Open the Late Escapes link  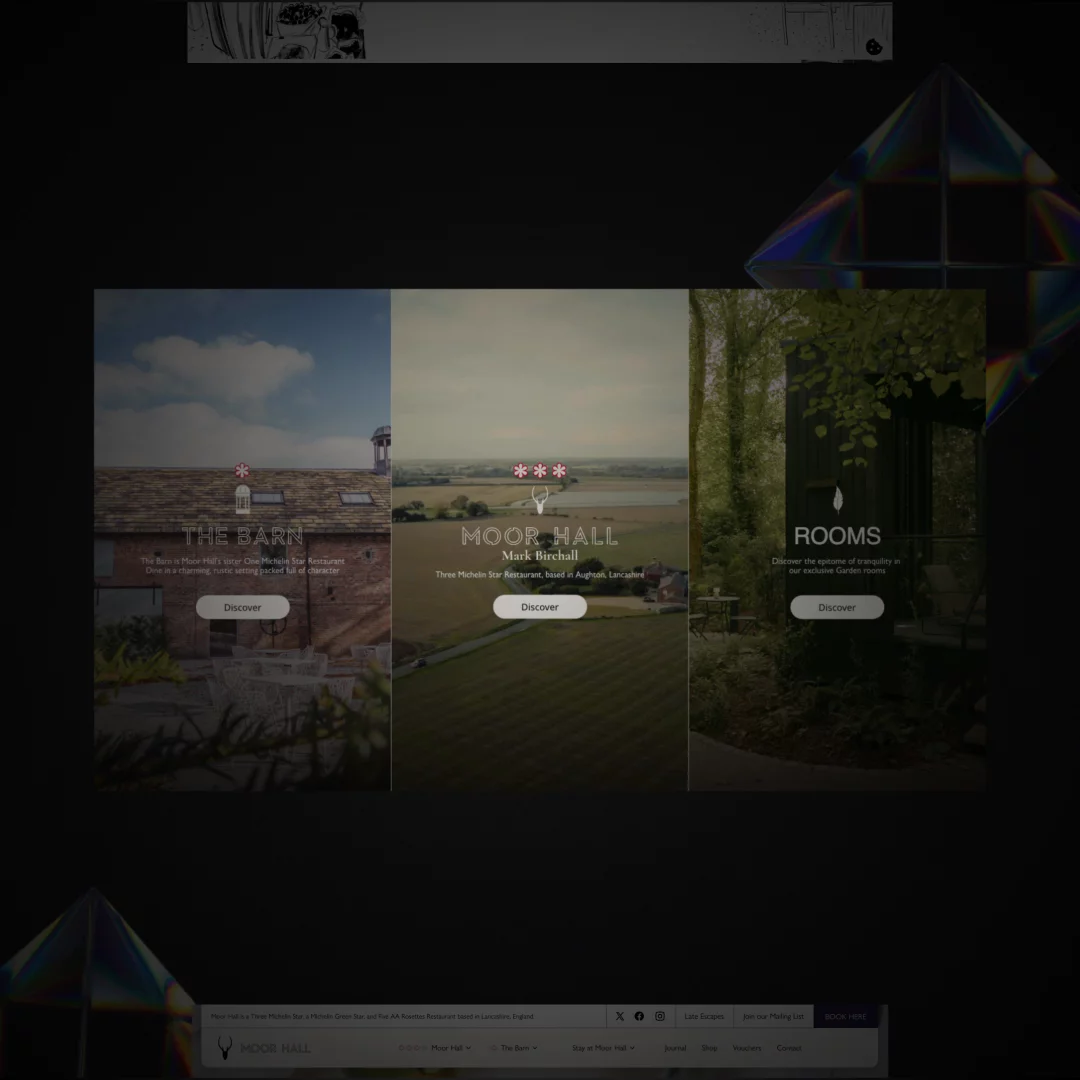click(704, 1016)
